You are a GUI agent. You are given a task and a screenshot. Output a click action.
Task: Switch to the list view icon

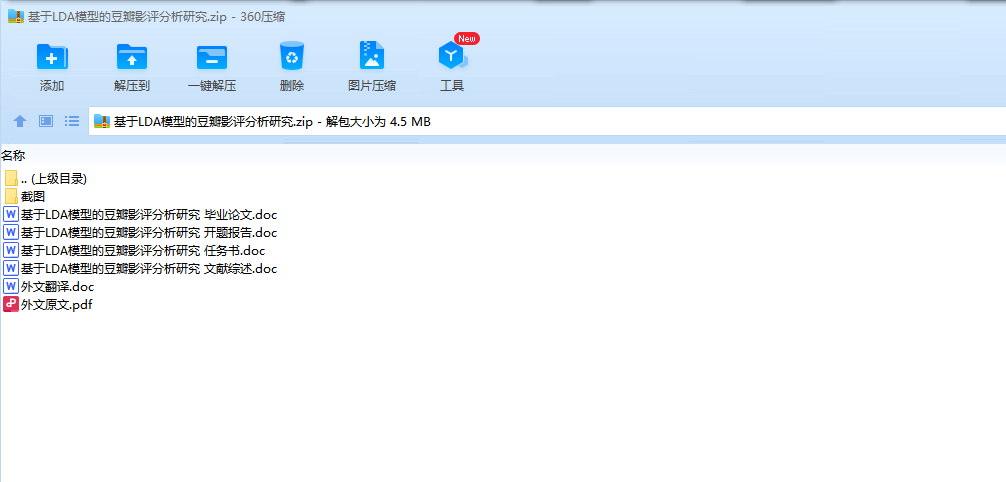(72, 121)
